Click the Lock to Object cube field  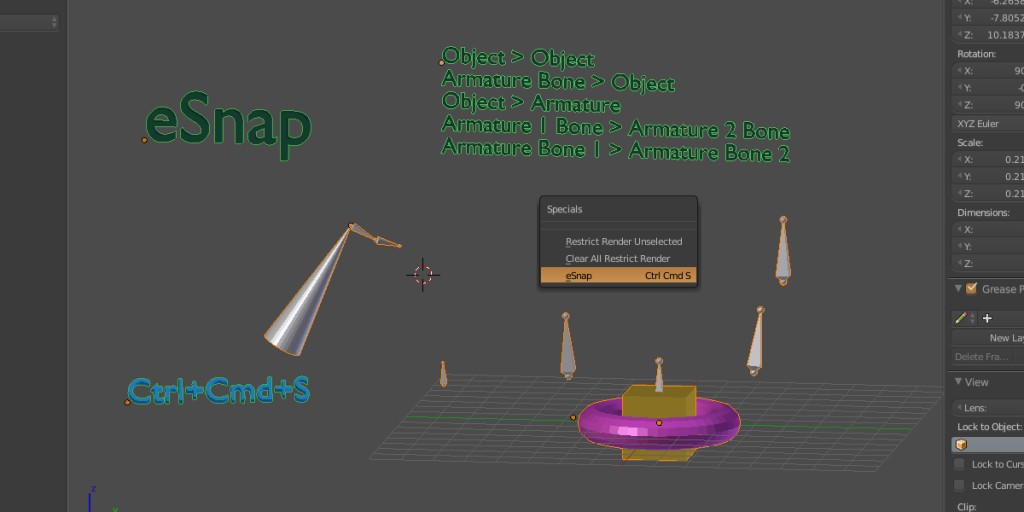click(987, 445)
